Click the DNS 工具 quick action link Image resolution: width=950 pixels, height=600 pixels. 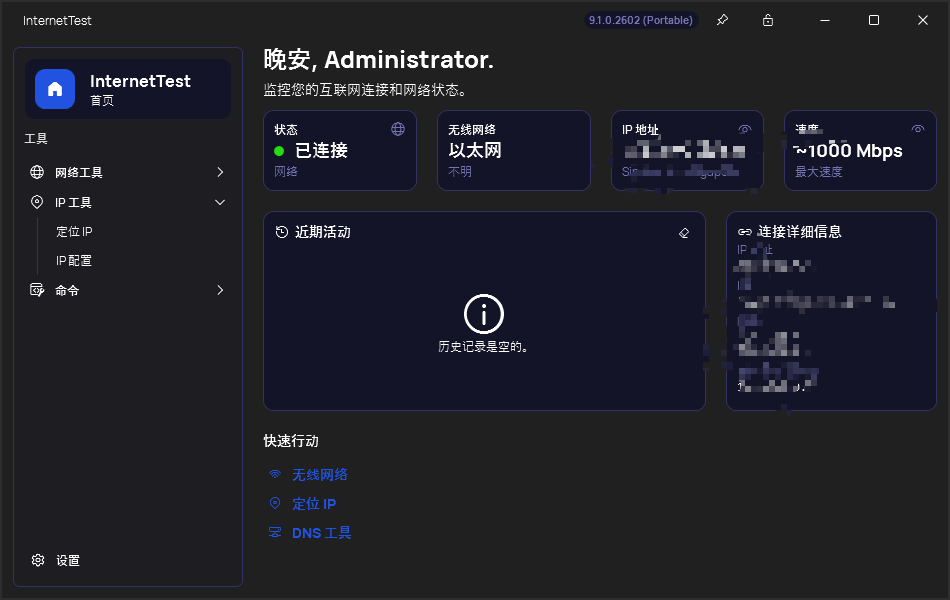click(322, 532)
